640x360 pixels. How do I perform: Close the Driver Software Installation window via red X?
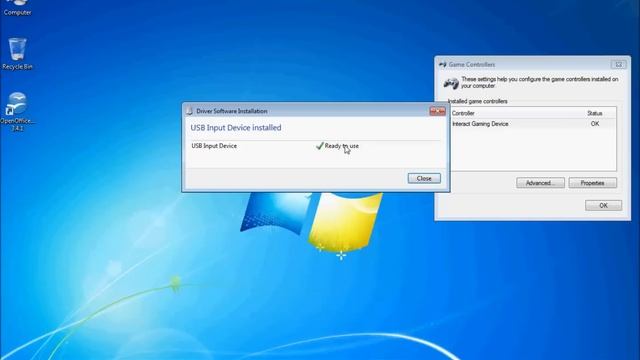point(437,111)
